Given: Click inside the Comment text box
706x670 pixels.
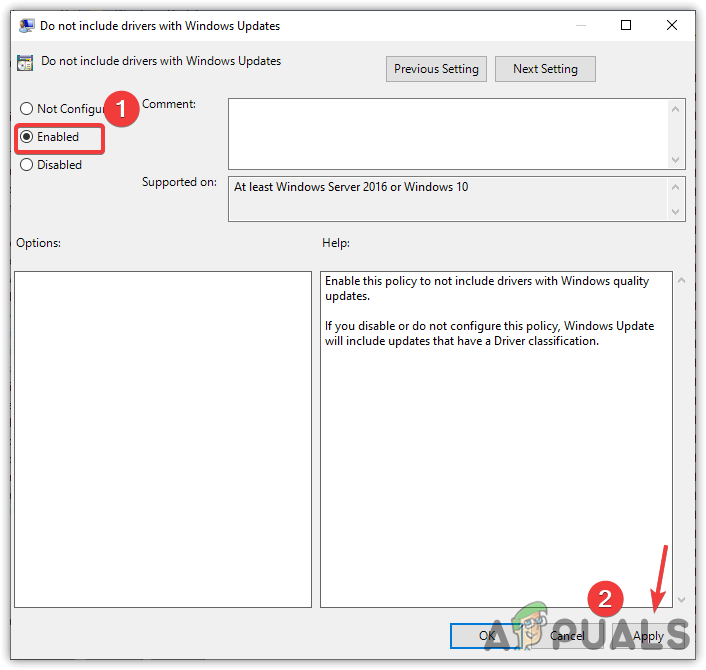Looking at the screenshot, I should coord(448,134).
